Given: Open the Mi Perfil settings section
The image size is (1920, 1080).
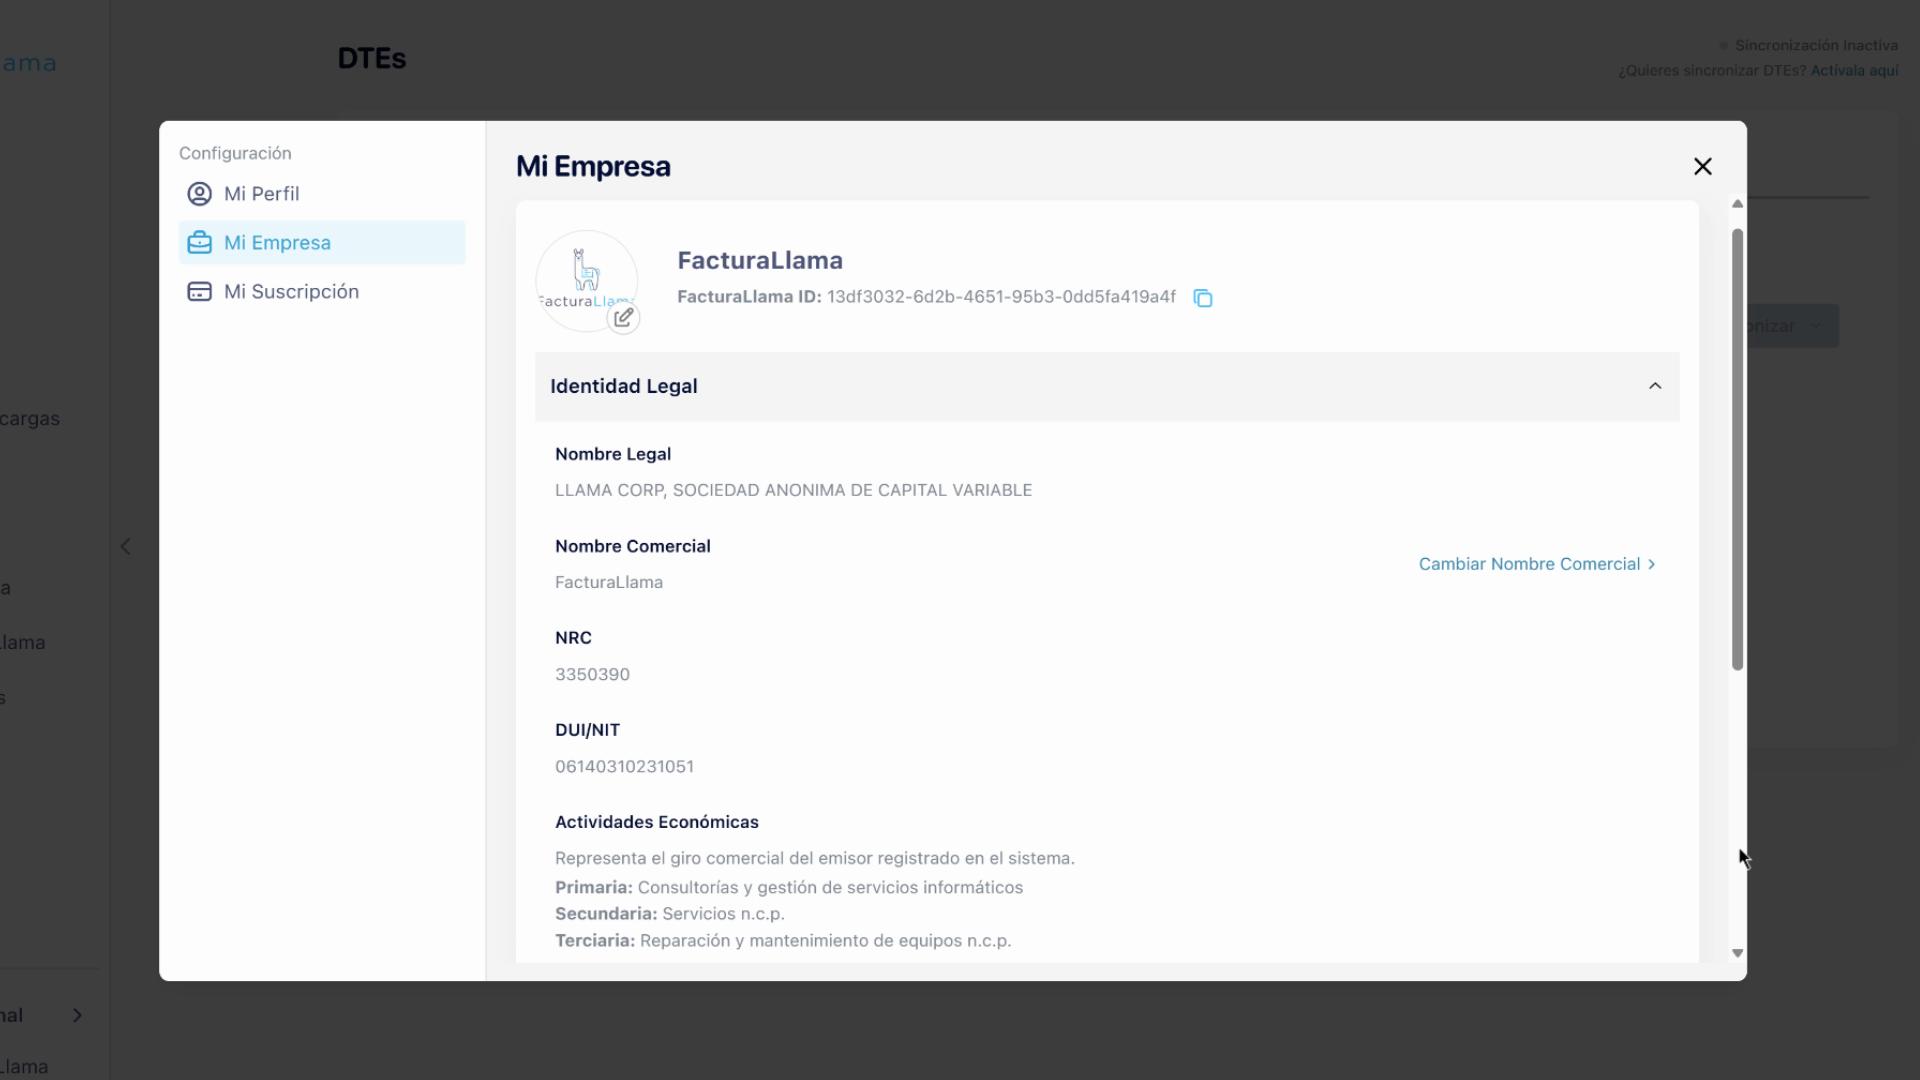Looking at the screenshot, I should 322,194.
